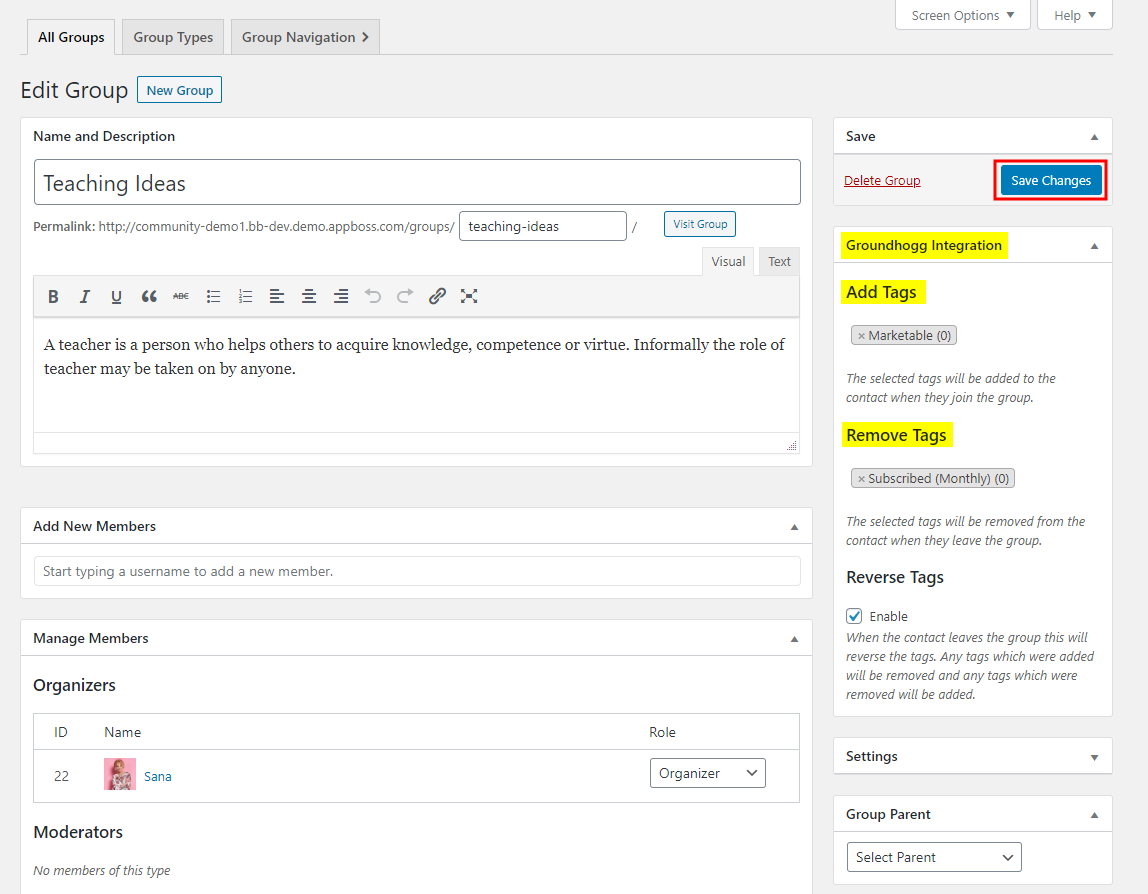Create a numbered list
Viewport: 1148px width, 894px height.
point(245,296)
